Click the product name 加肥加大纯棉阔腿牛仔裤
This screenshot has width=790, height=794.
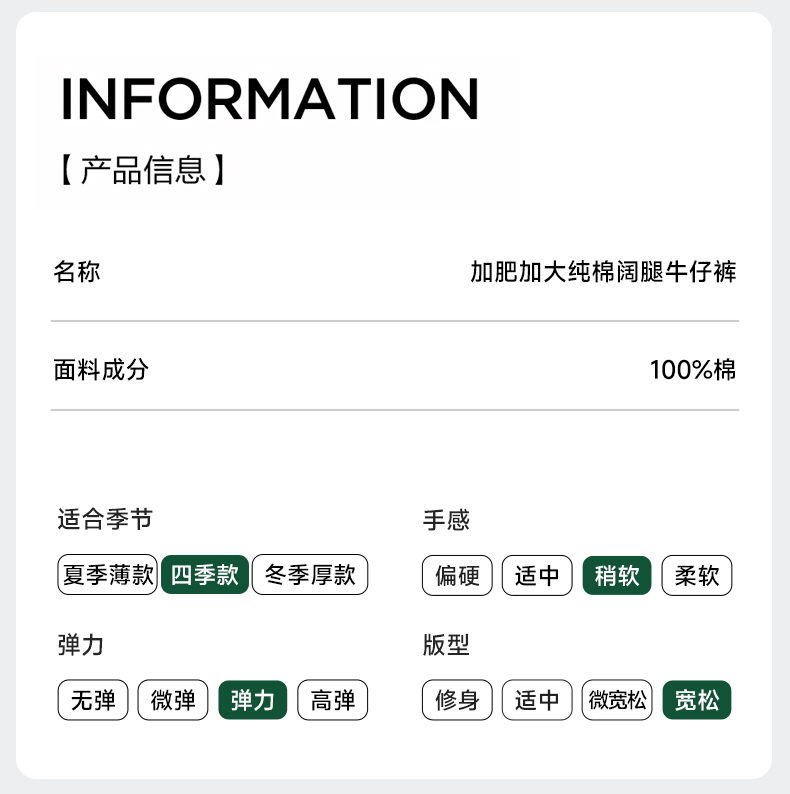(x=603, y=271)
